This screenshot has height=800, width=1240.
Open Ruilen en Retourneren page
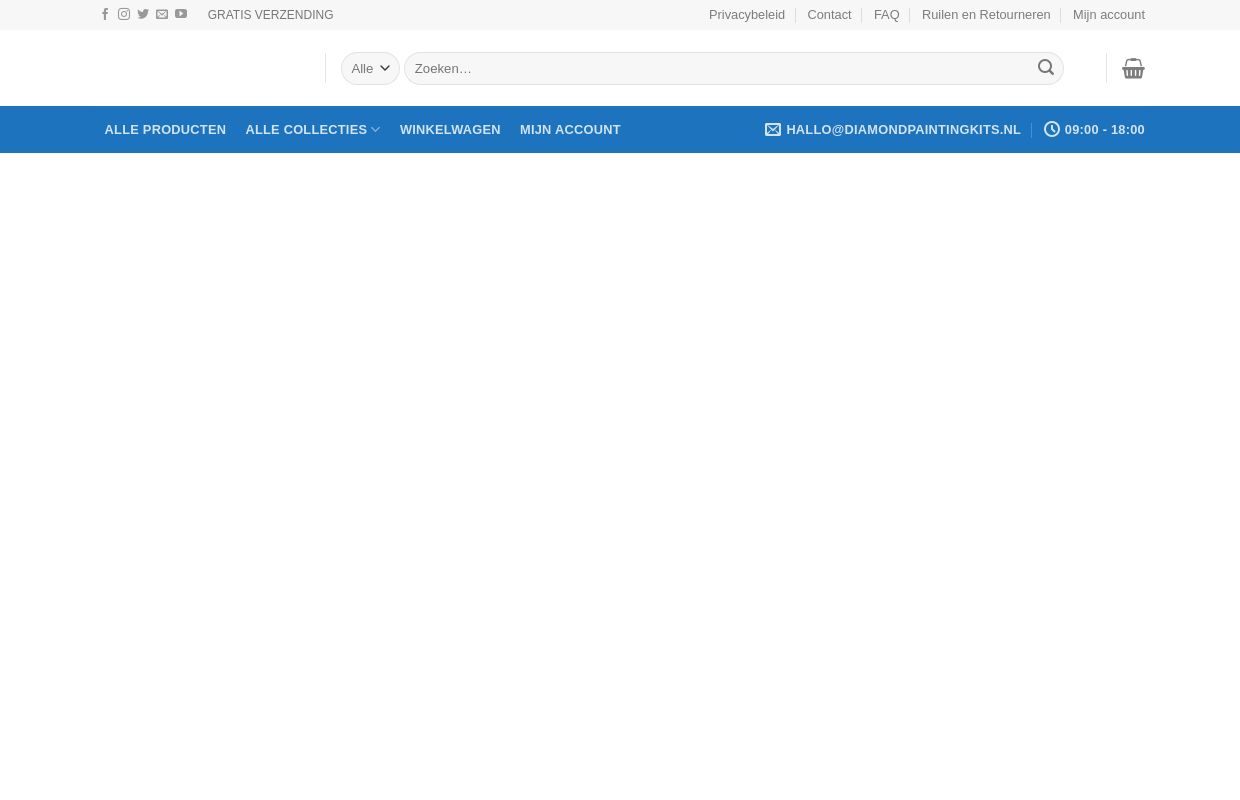(x=985, y=15)
